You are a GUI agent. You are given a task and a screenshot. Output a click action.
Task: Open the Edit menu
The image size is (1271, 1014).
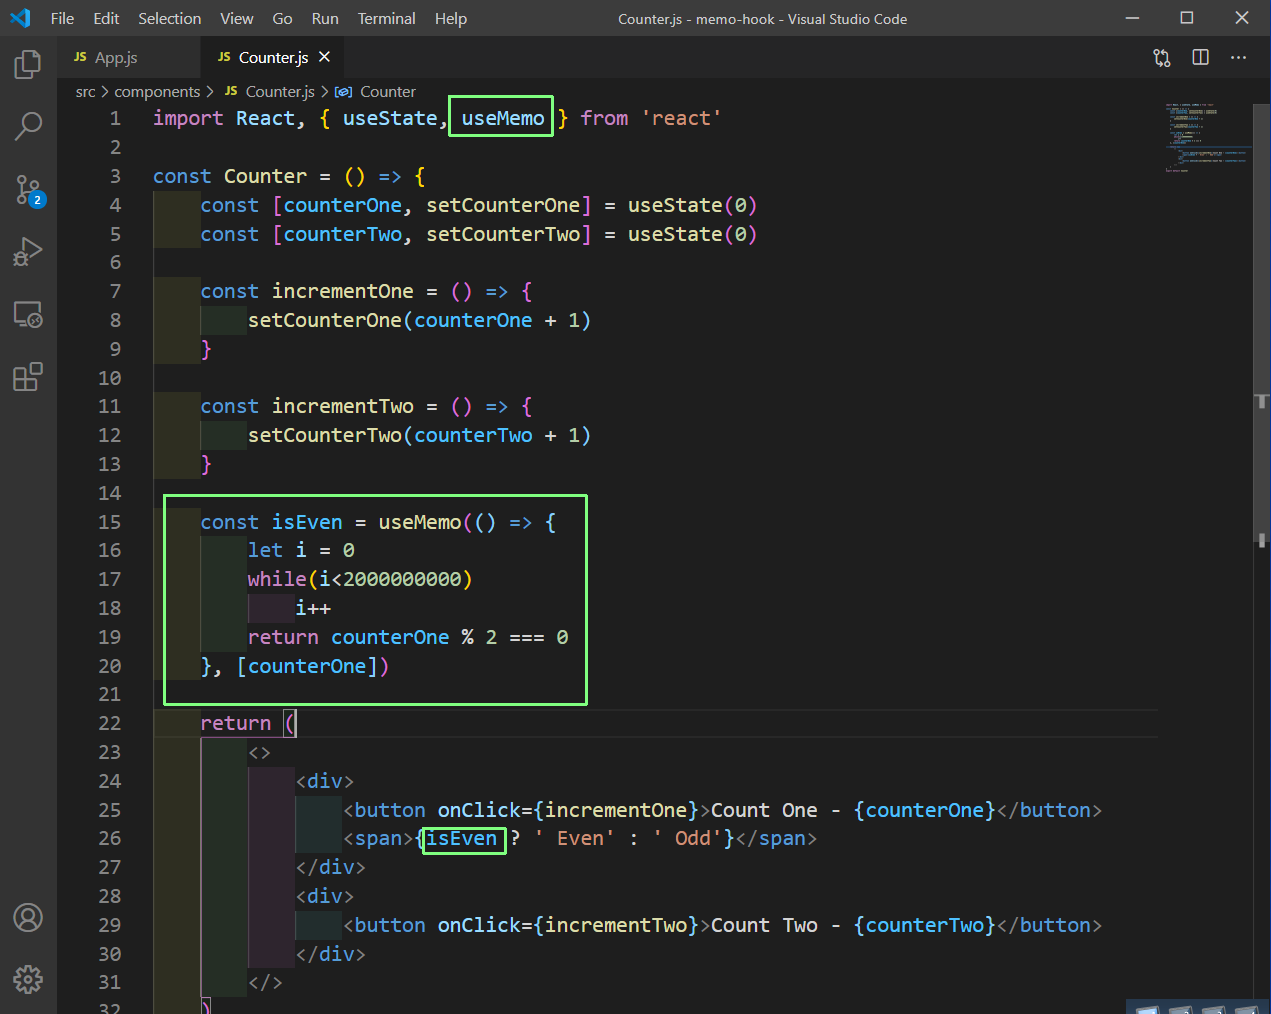click(106, 18)
